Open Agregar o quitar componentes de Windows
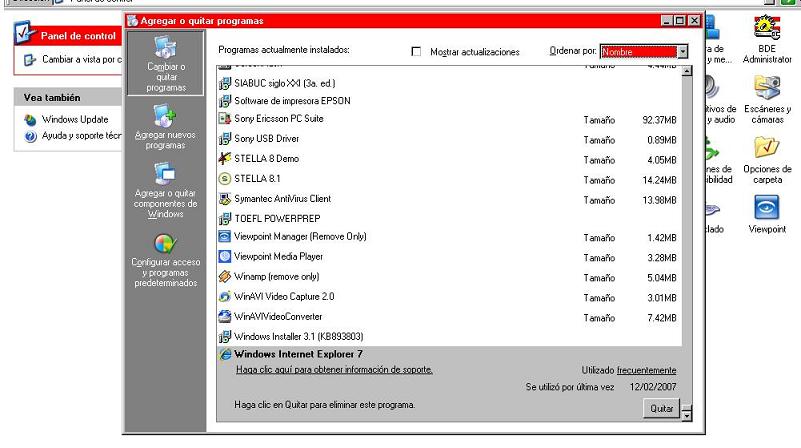The image size is (801, 448). [165, 190]
